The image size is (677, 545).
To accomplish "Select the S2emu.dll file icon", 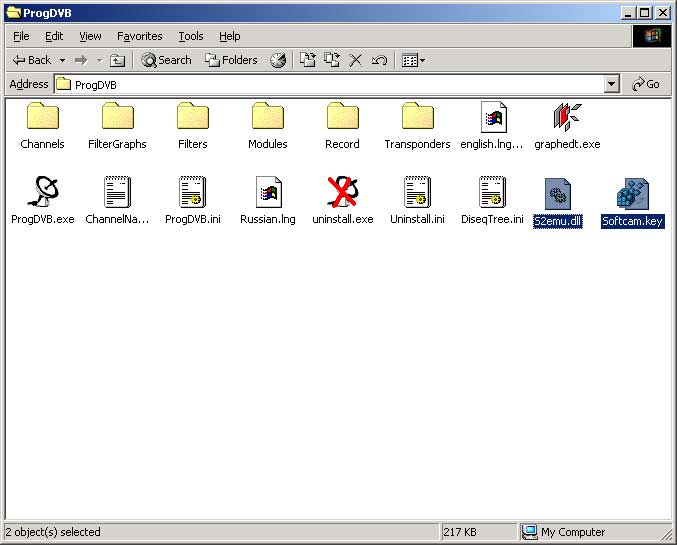I will tap(558, 193).
